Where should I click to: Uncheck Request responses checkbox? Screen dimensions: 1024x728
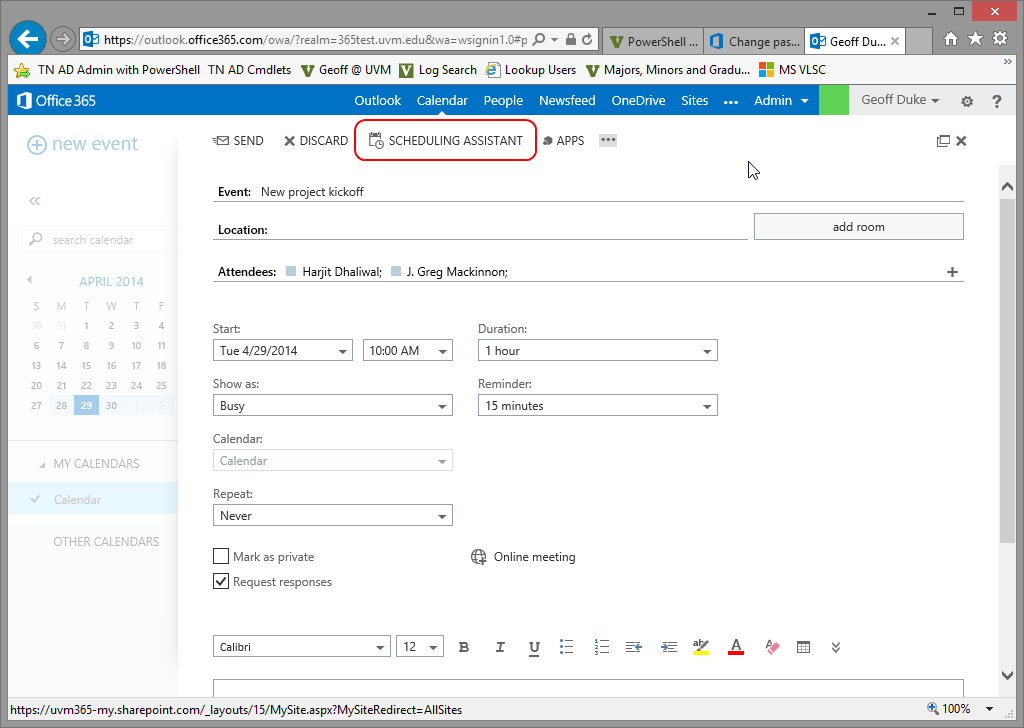(221, 582)
